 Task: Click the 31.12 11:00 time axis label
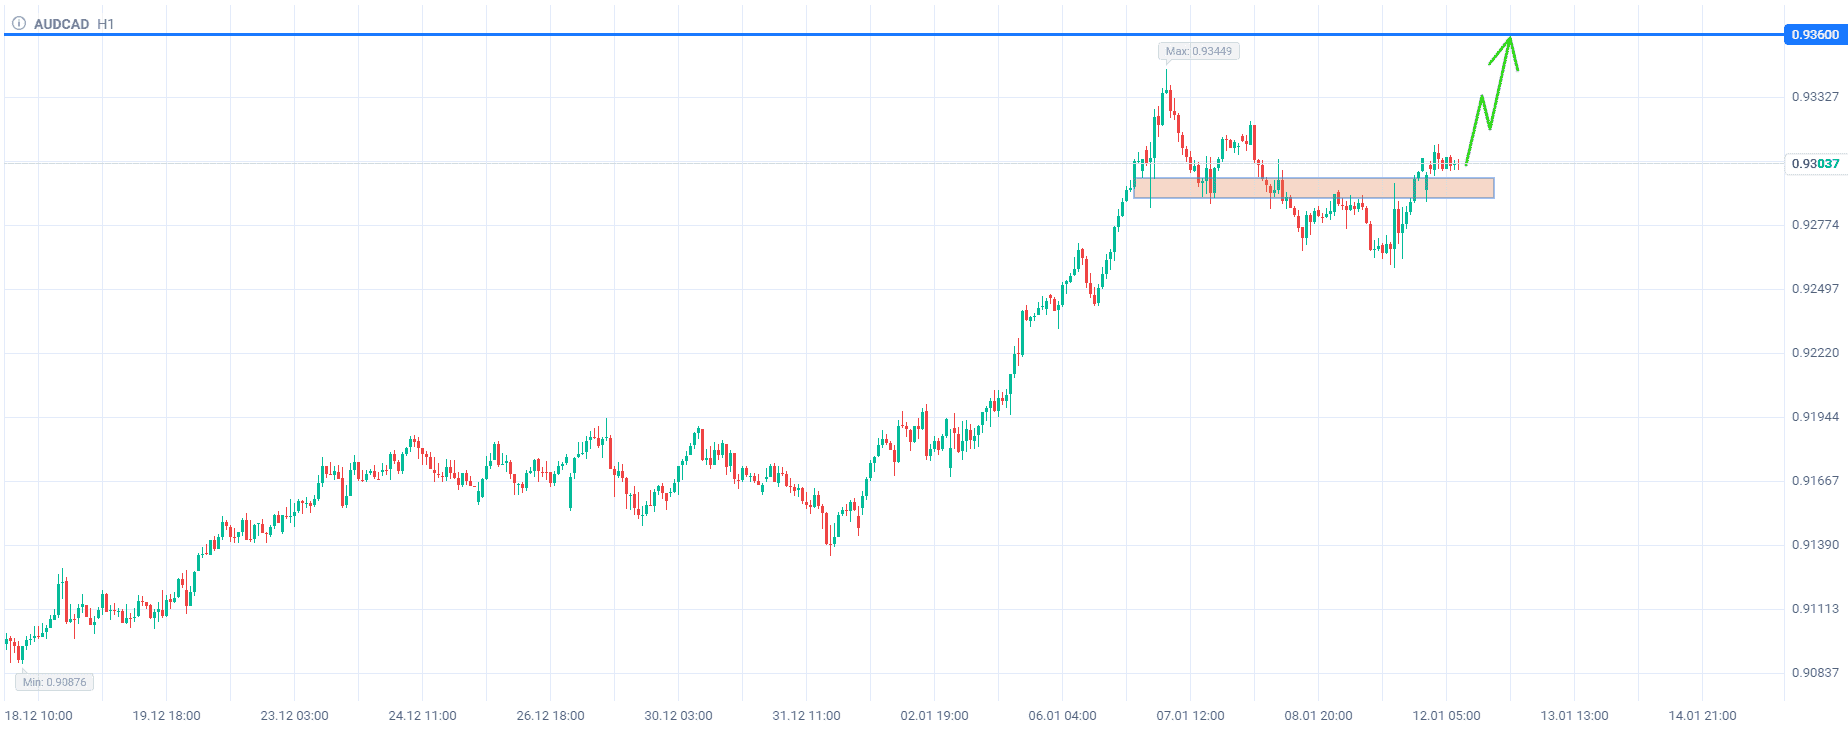806,716
